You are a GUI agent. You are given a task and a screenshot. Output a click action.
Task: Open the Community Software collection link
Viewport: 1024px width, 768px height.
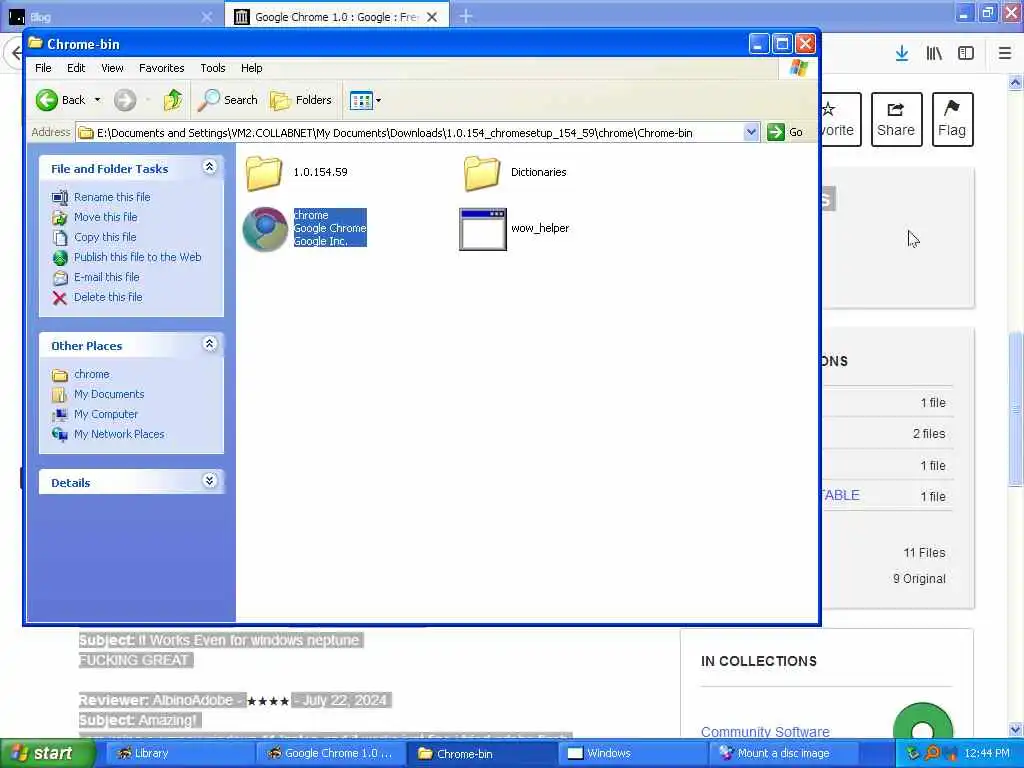pos(765,731)
